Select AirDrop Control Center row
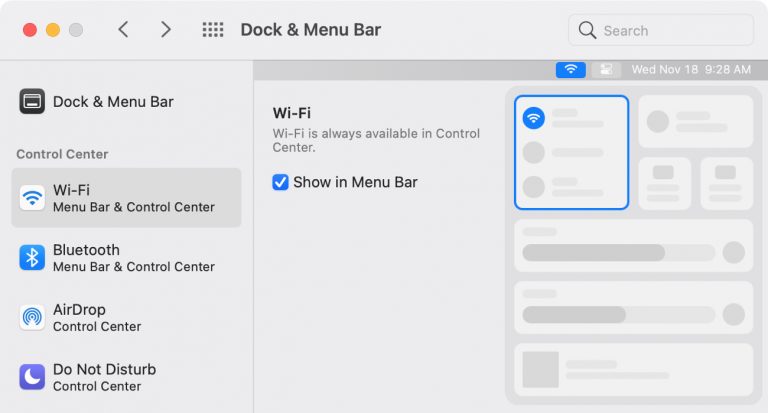This screenshot has width=768, height=413. (126, 317)
